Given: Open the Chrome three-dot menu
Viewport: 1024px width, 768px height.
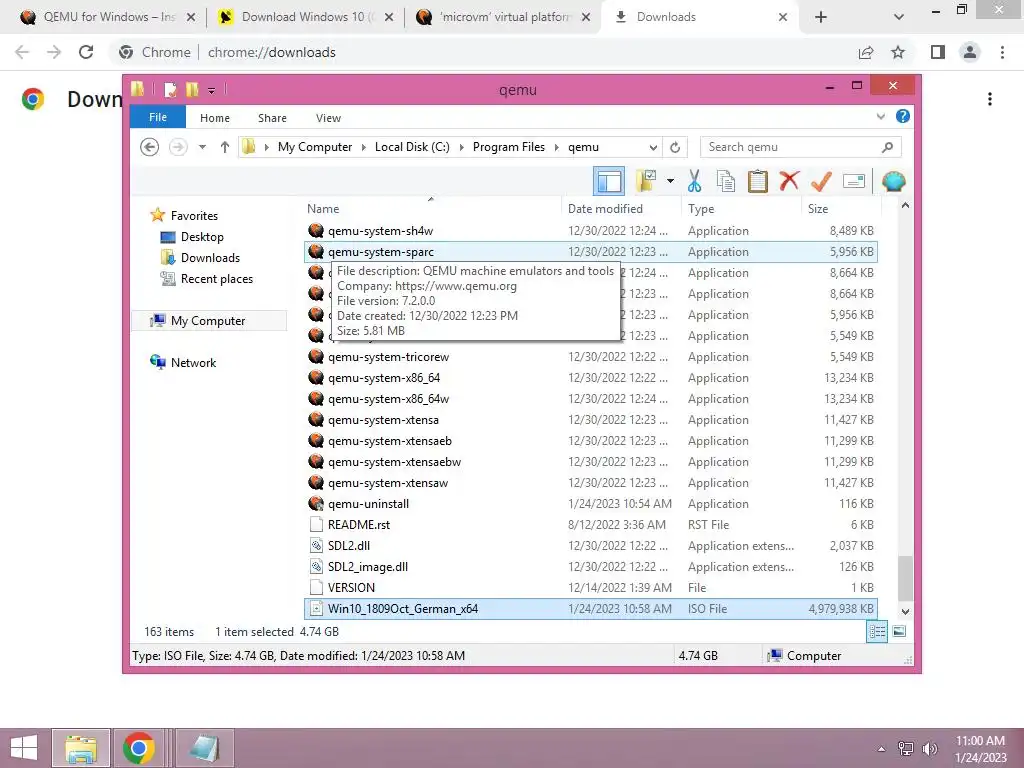Looking at the screenshot, I should [1002, 52].
